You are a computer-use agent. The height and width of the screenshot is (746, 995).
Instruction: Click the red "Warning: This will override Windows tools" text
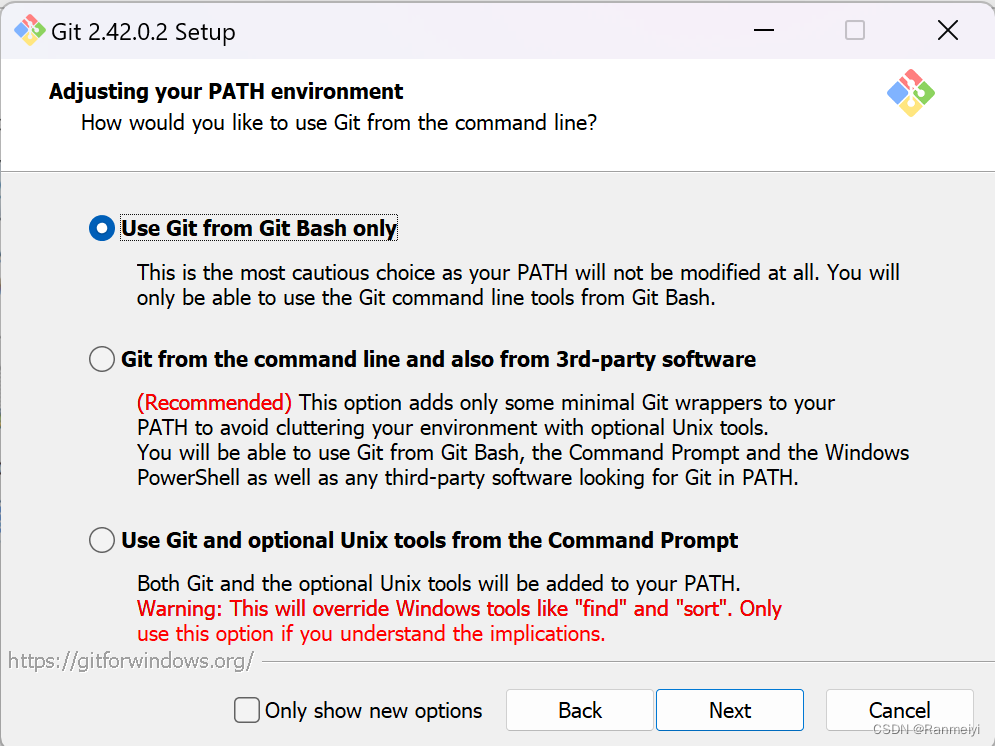coord(459,608)
